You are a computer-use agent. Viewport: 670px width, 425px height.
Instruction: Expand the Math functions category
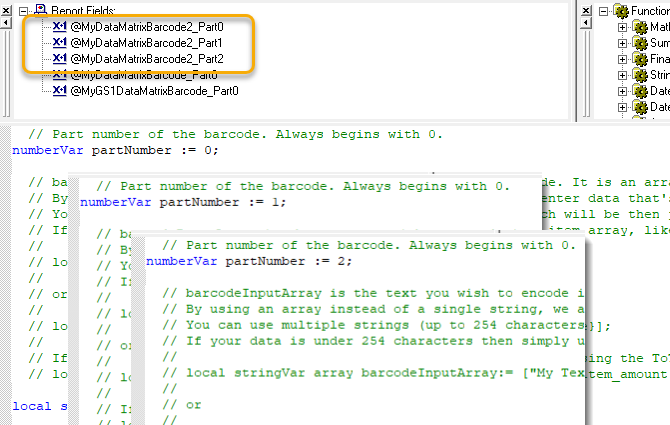623,27
